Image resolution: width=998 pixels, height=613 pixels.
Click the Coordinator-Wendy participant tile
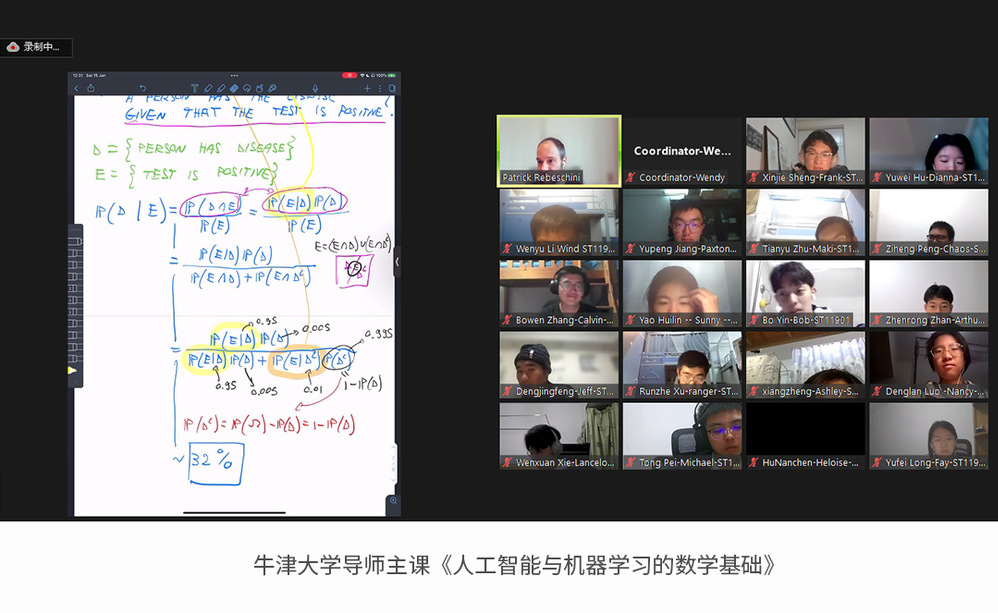tap(682, 151)
